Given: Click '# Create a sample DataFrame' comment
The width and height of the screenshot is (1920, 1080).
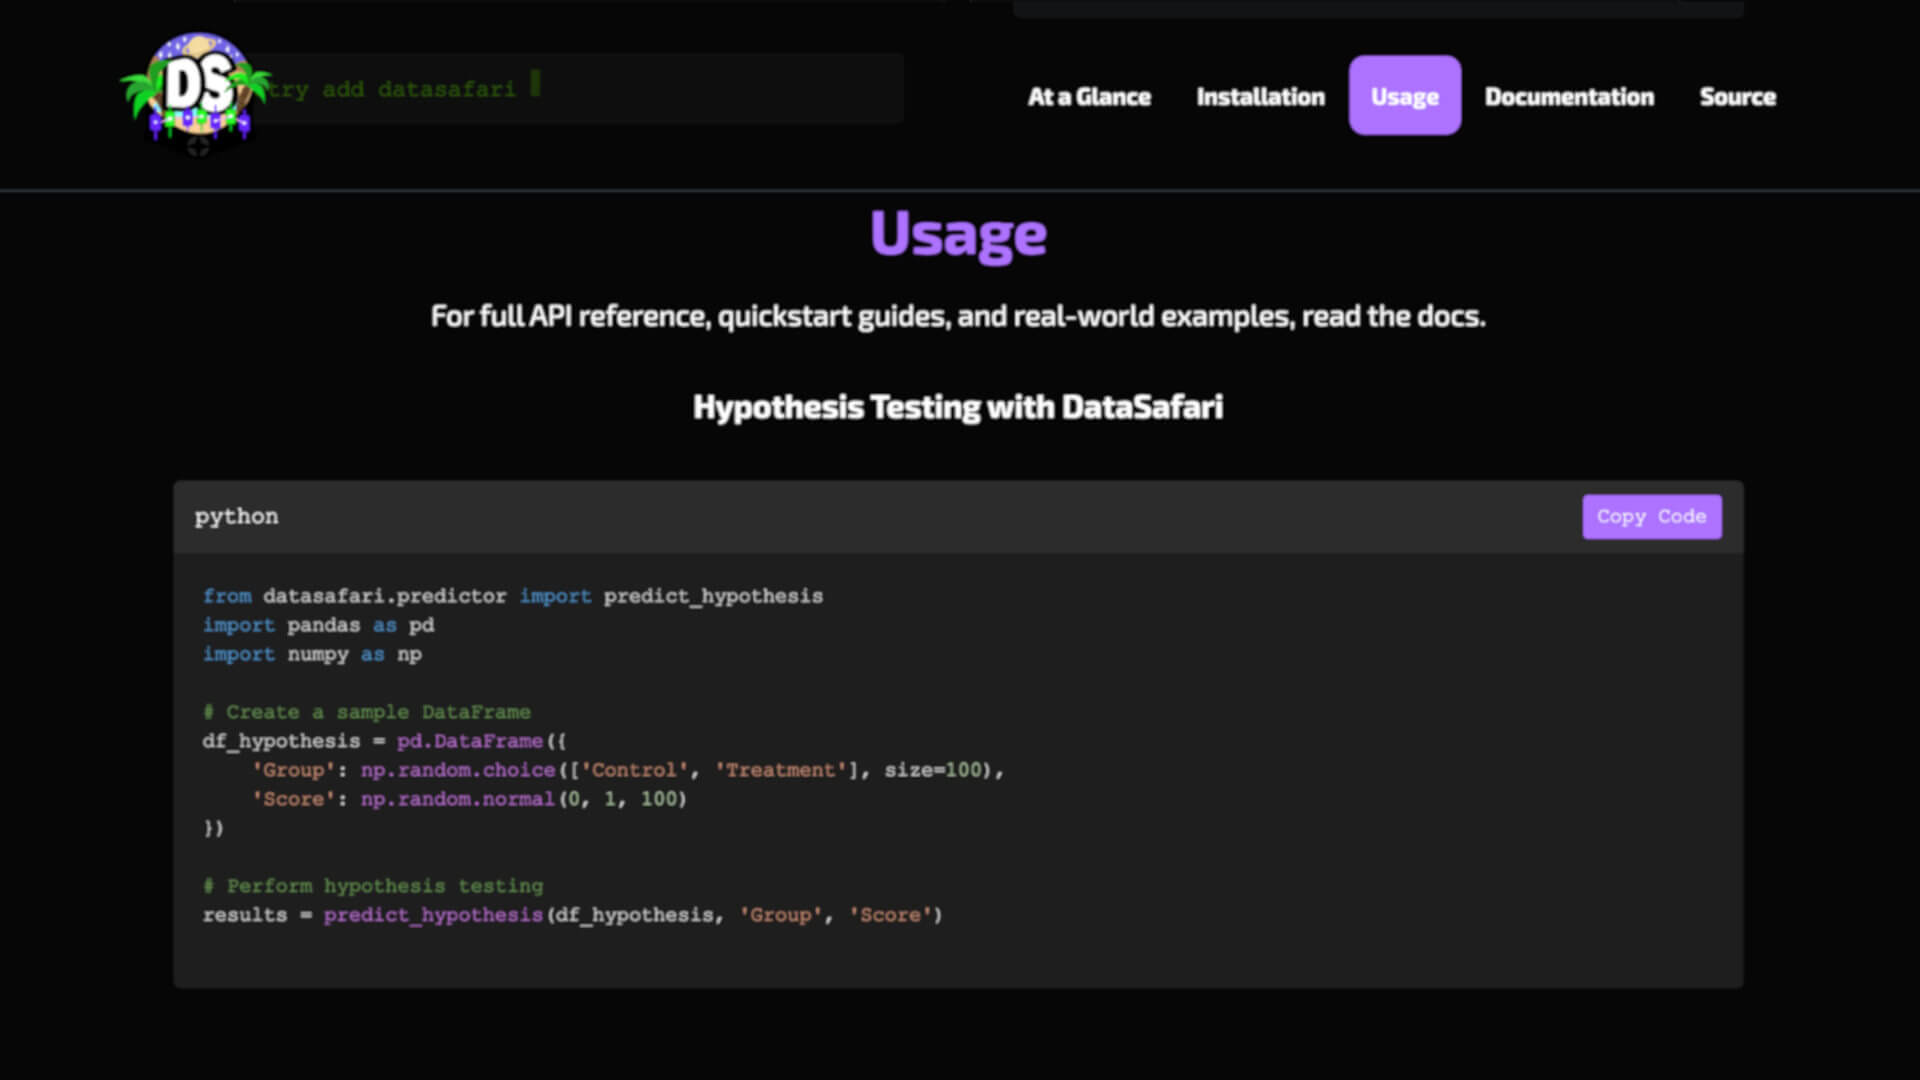Looking at the screenshot, I should pyautogui.click(x=367, y=712).
